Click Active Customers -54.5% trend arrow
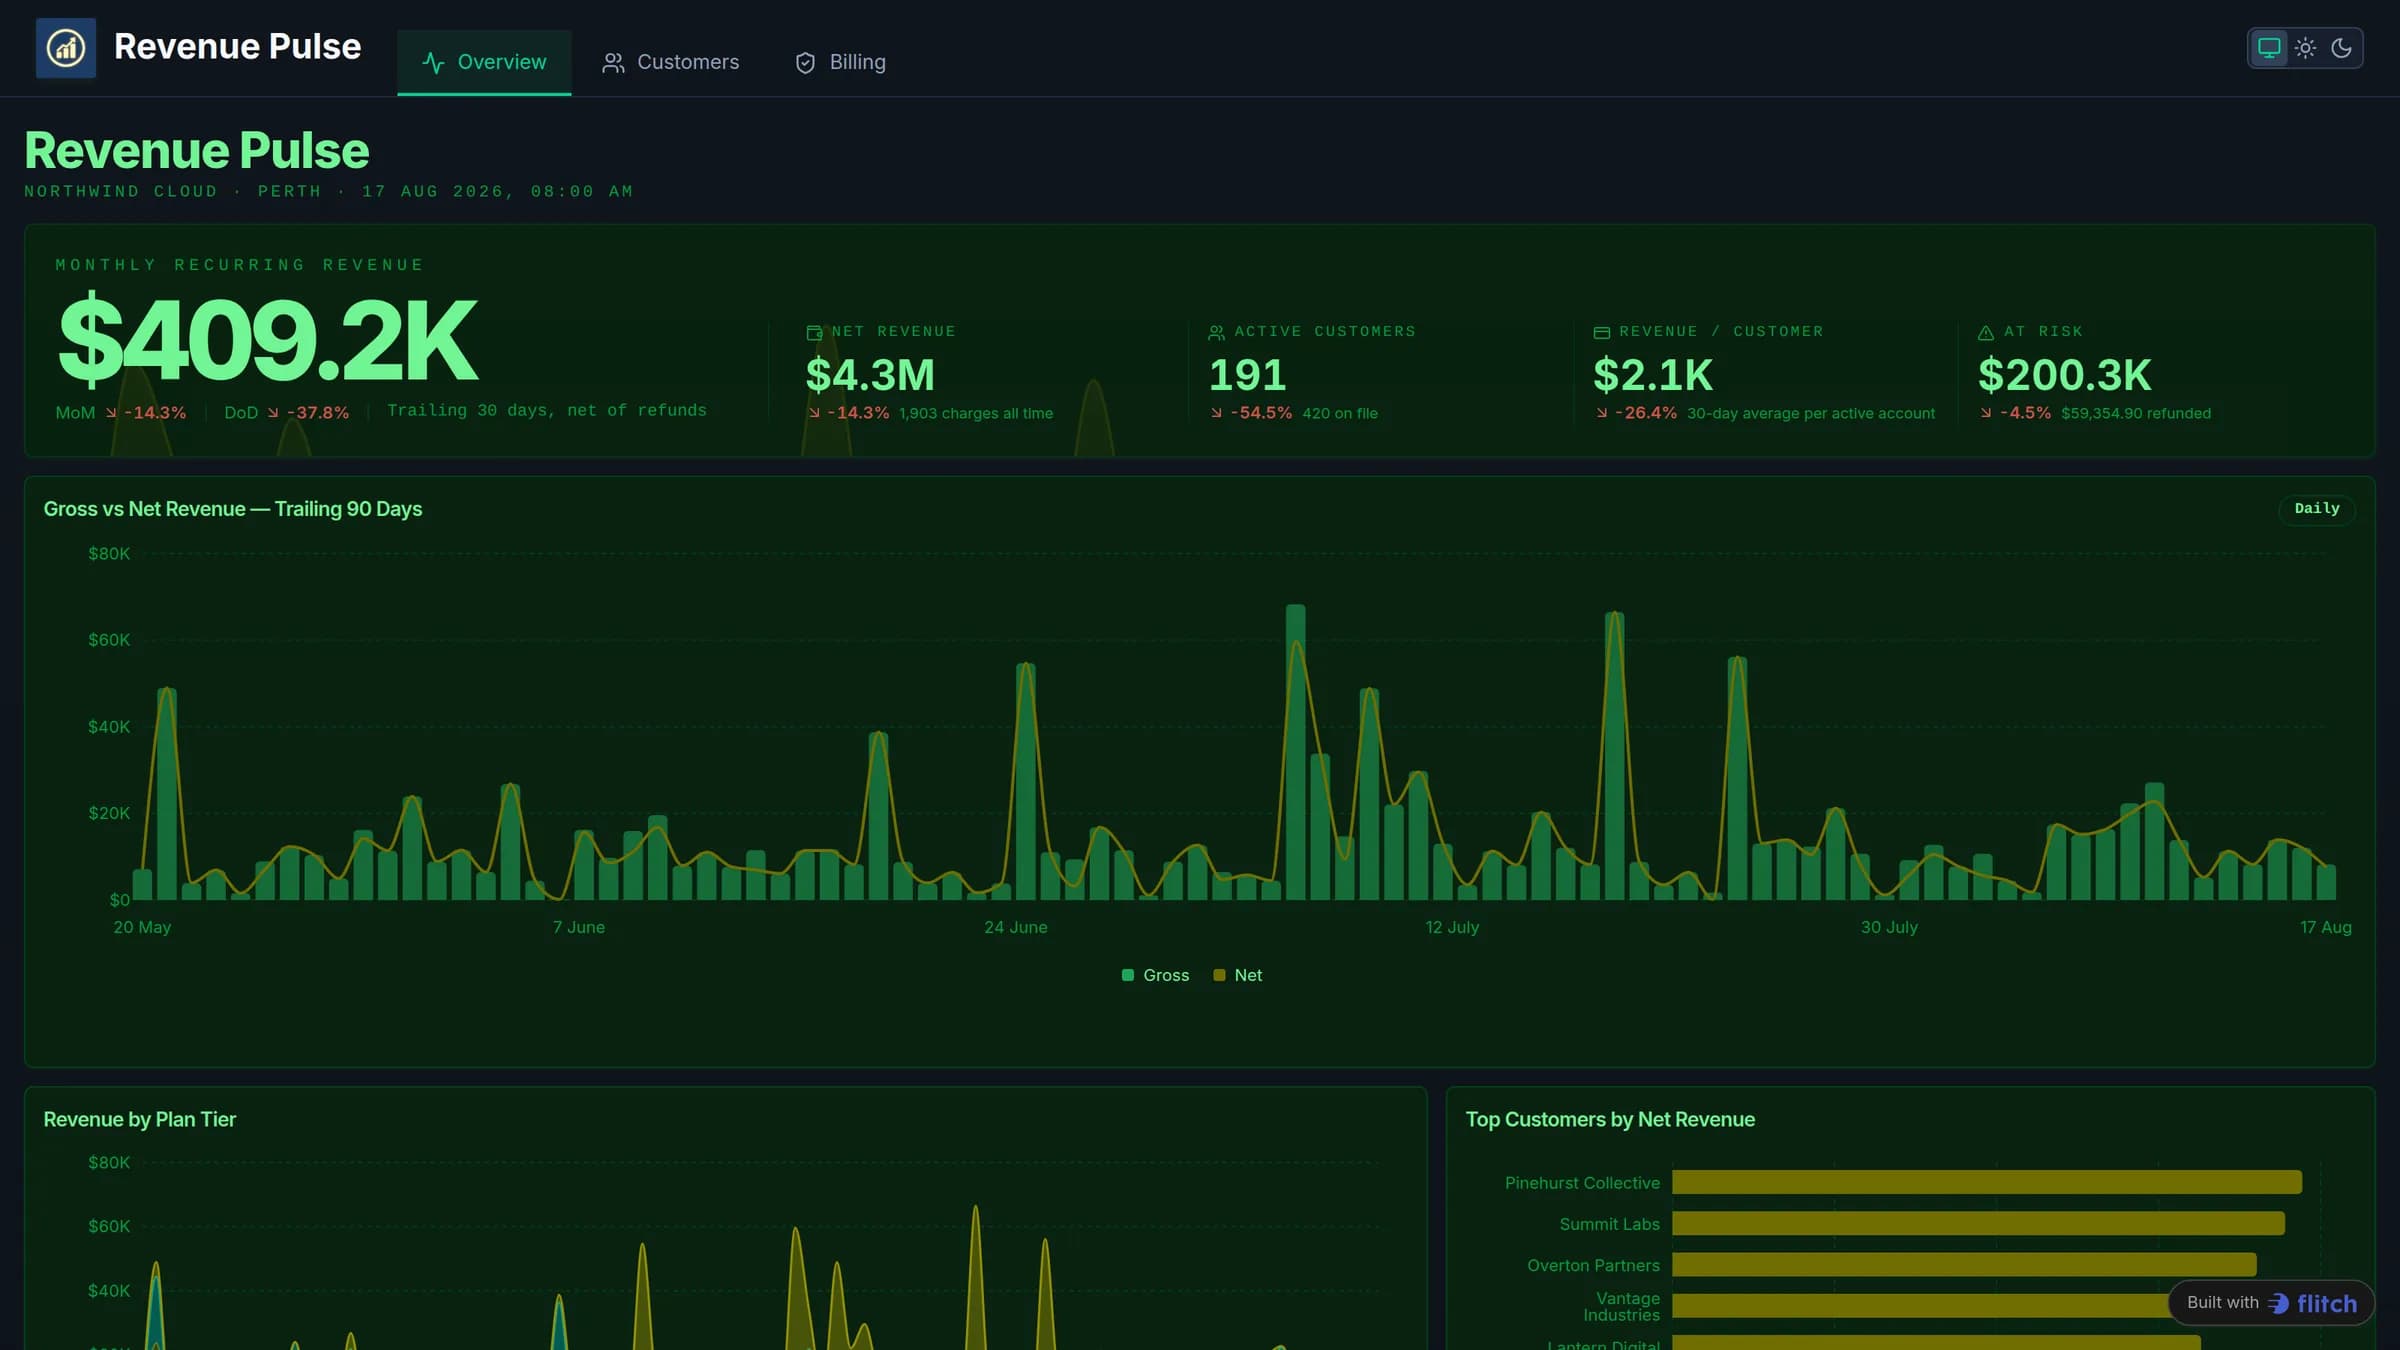 click(1216, 412)
